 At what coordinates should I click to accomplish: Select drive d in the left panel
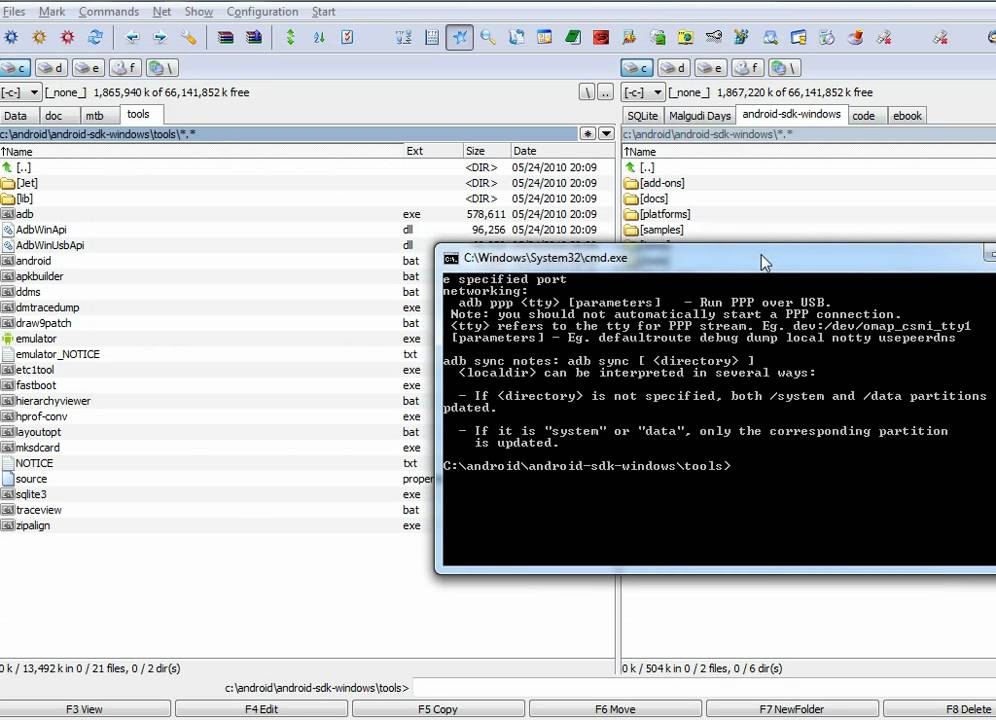tap(51, 67)
